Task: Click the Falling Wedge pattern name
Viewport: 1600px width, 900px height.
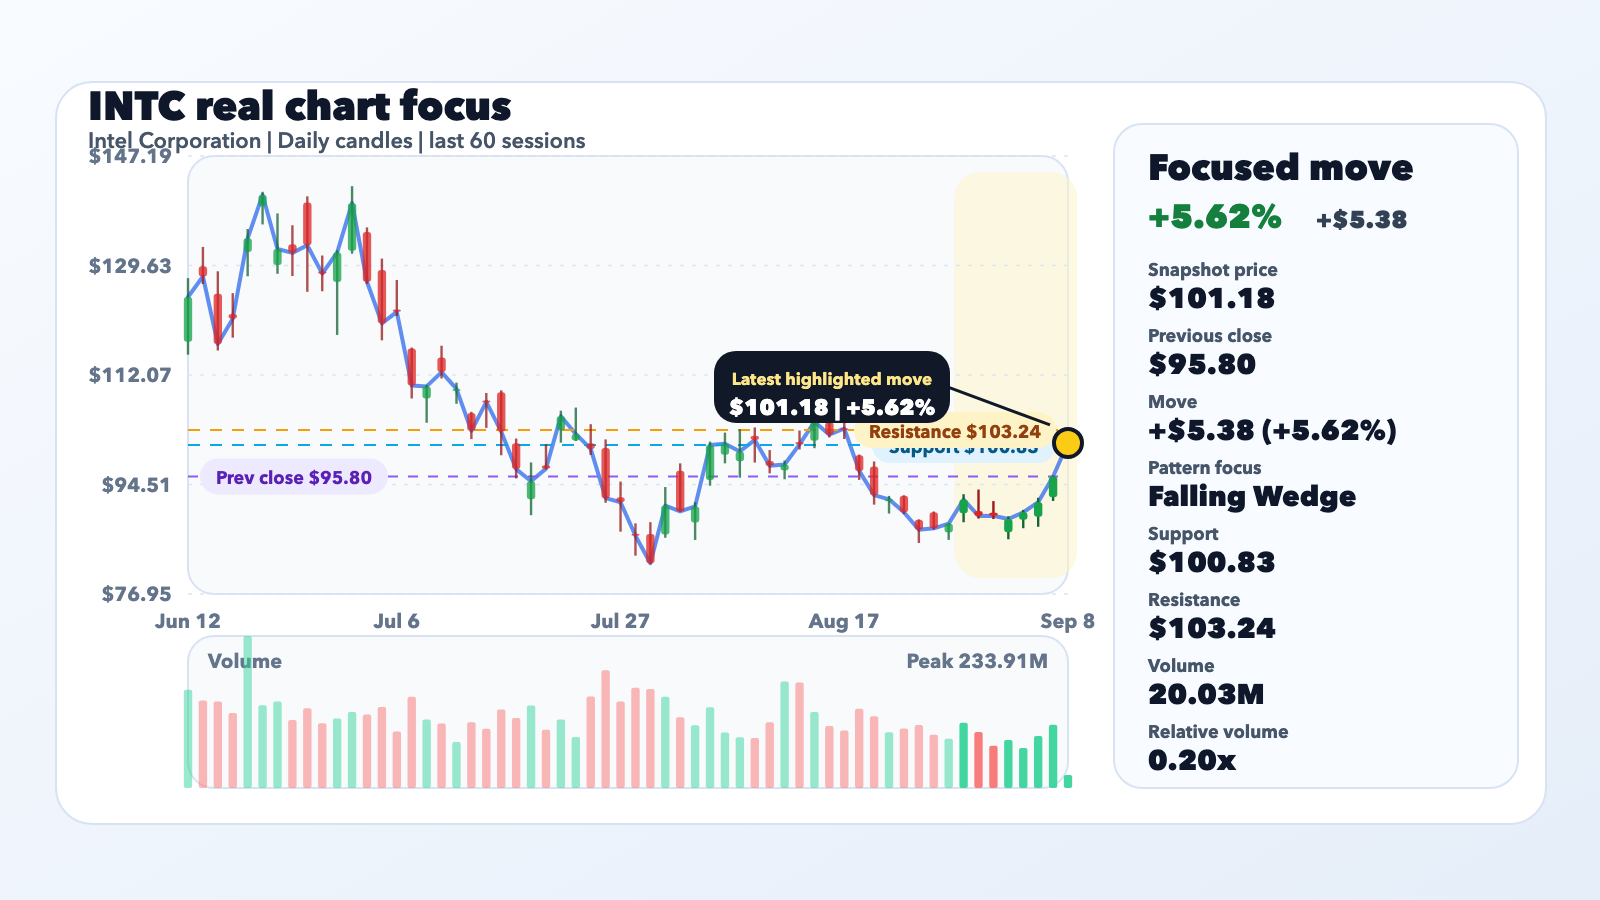Action: click(1252, 496)
